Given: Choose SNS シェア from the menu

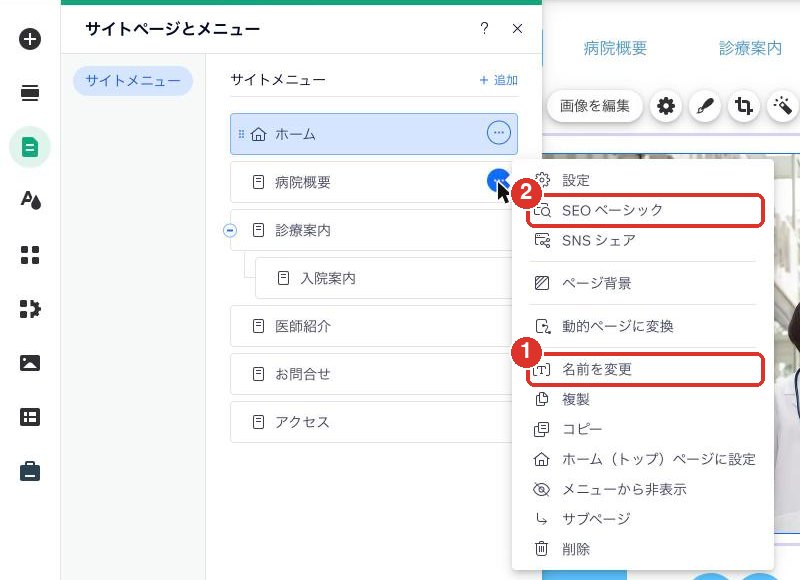Looking at the screenshot, I should coord(643,240).
